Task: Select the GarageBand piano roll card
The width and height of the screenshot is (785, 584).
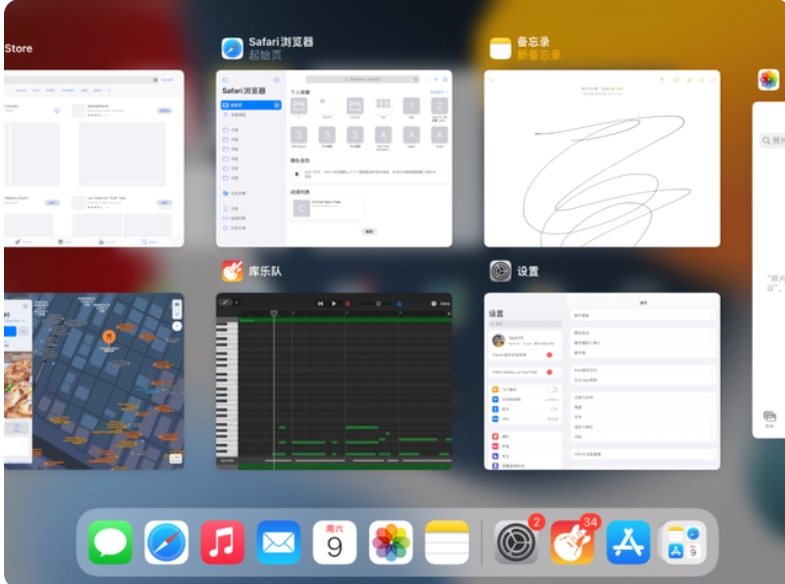Action: click(x=334, y=381)
